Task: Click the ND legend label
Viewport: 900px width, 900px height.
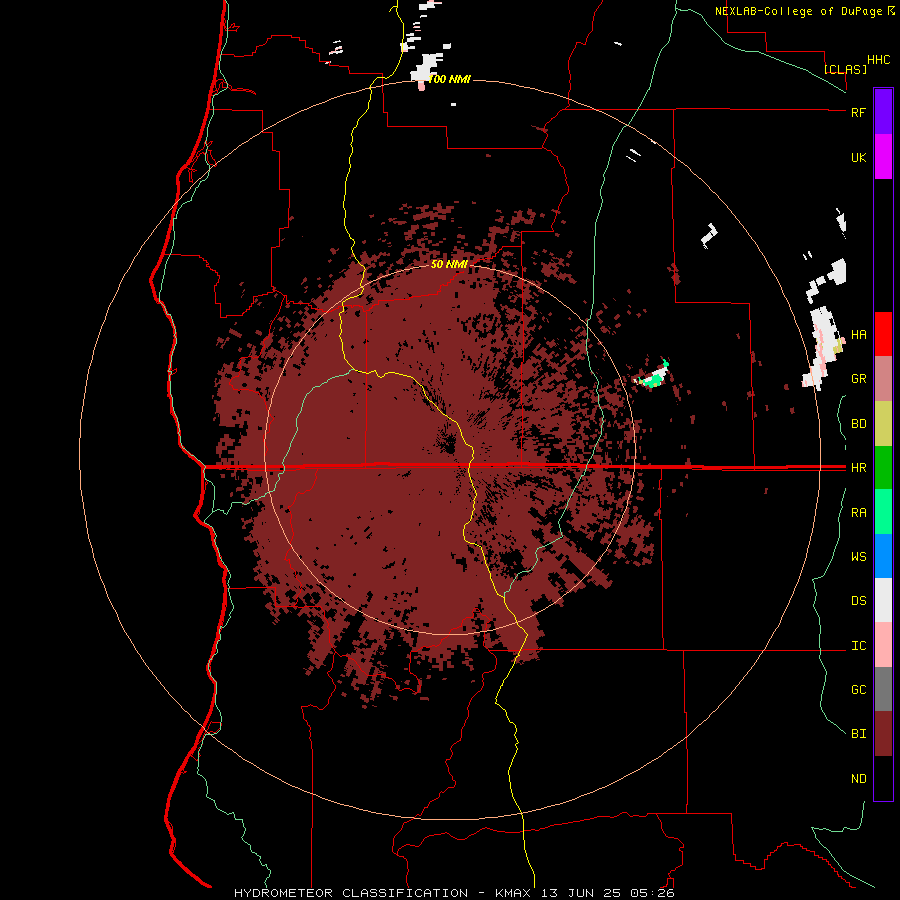Action: [x=858, y=779]
